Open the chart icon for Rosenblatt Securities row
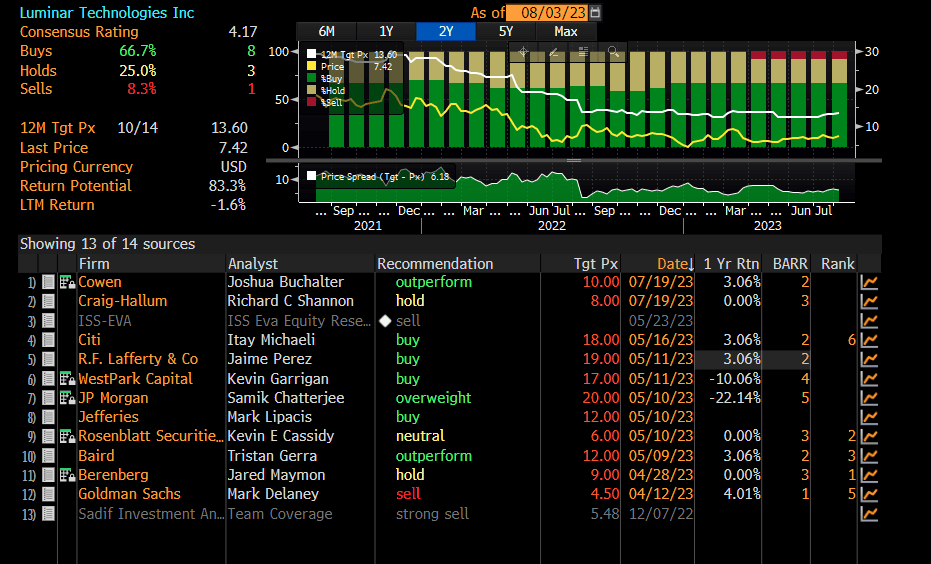The width and height of the screenshot is (931, 564). (869, 437)
